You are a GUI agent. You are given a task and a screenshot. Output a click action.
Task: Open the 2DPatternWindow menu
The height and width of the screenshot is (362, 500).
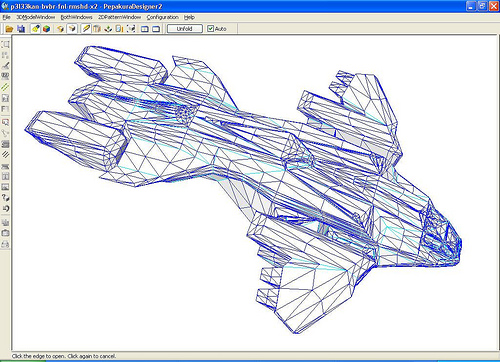(x=119, y=17)
